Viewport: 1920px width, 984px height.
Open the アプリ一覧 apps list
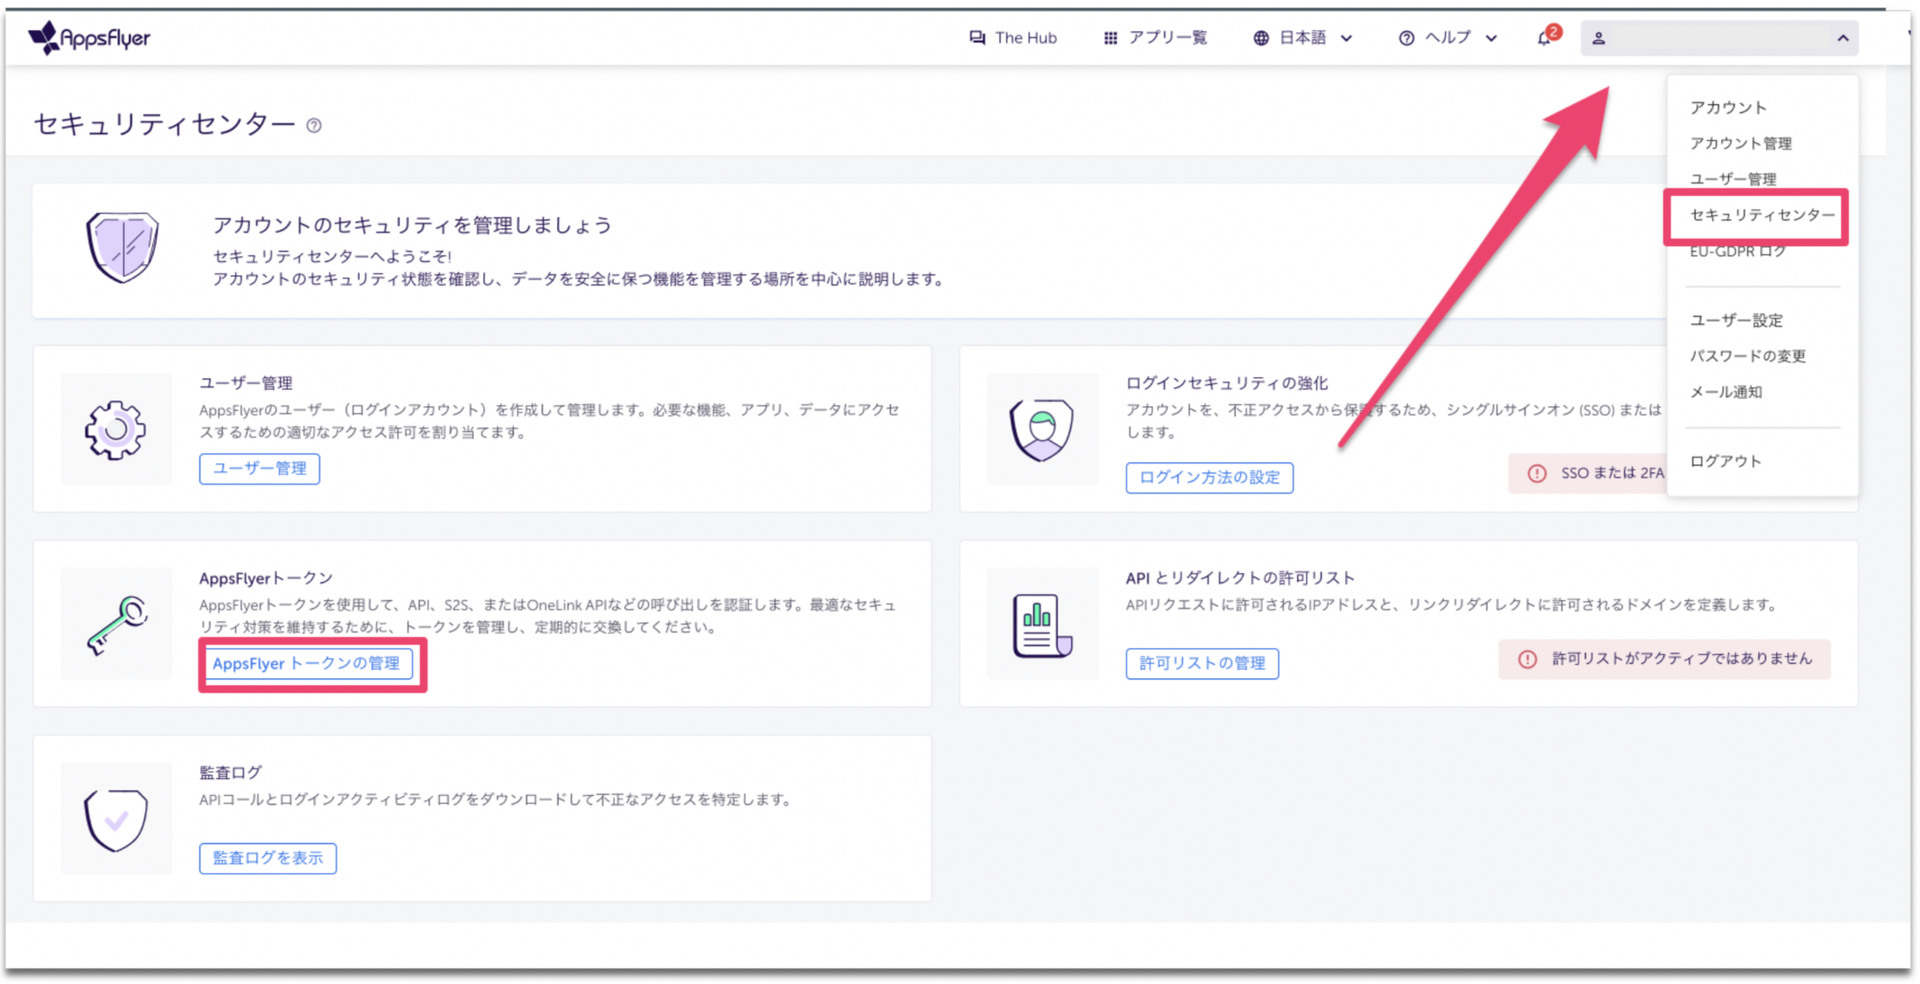point(1155,38)
